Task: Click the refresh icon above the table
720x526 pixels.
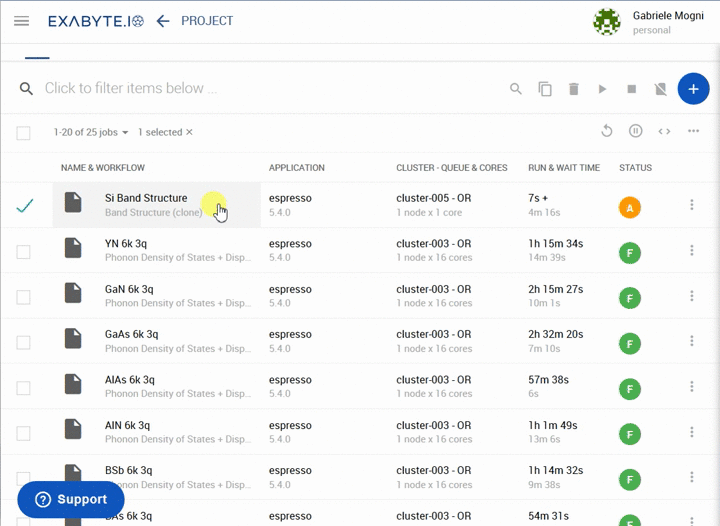Action: tap(606, 132)
